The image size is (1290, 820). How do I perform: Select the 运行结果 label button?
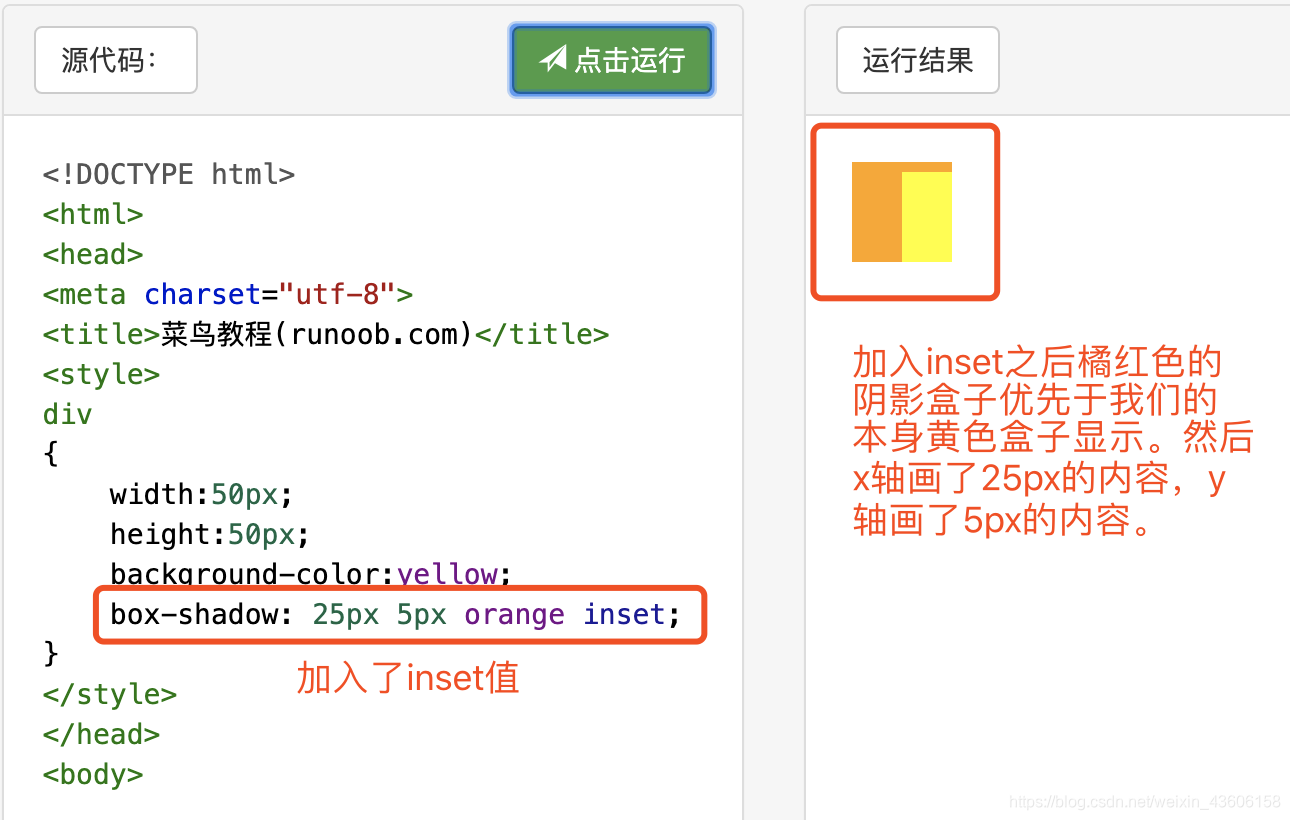[x=918, y=60]
